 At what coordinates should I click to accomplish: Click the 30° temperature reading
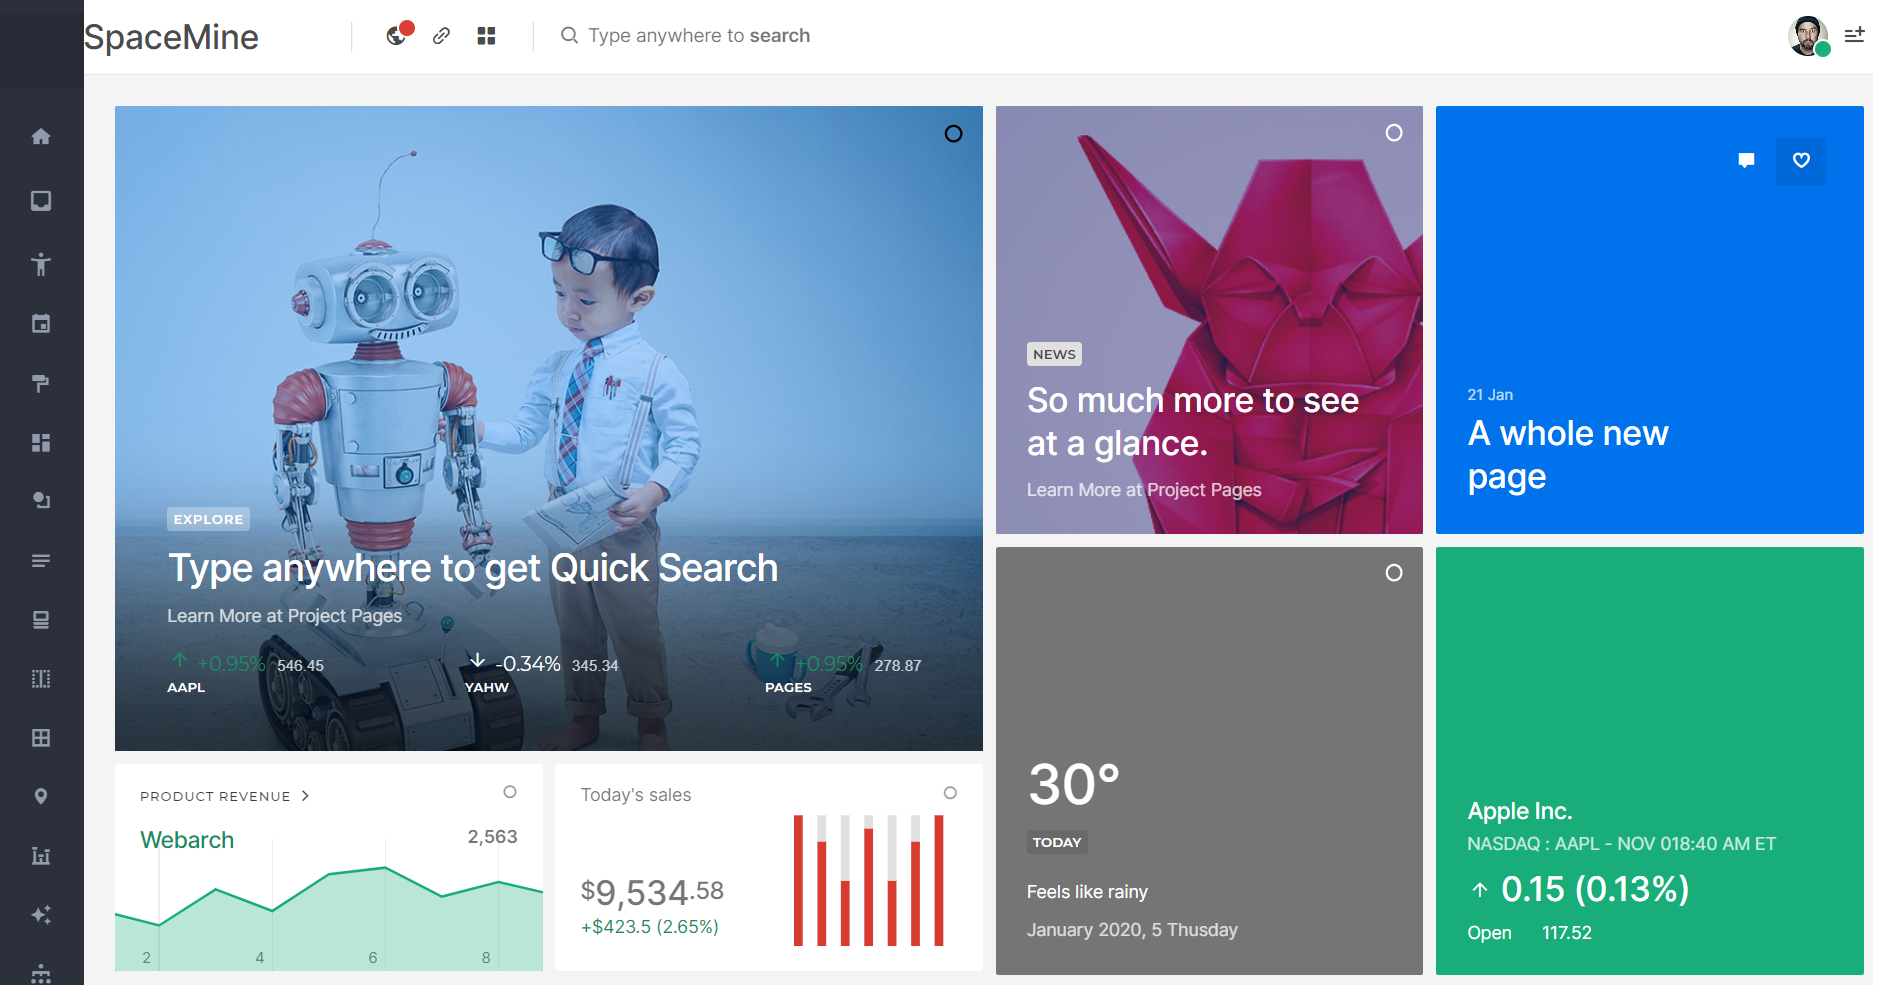pos(1074,785)
